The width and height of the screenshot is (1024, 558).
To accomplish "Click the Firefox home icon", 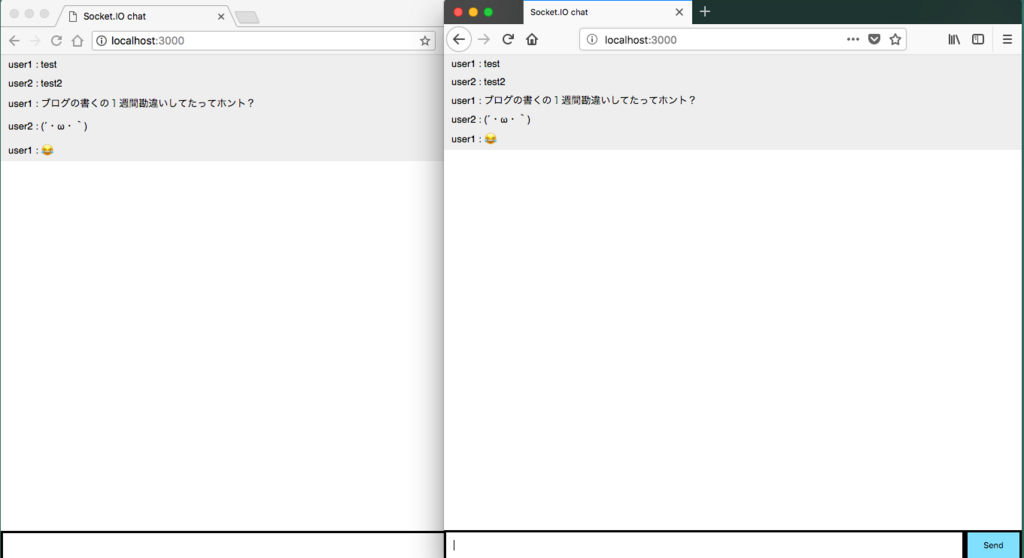I will [532, 39].
